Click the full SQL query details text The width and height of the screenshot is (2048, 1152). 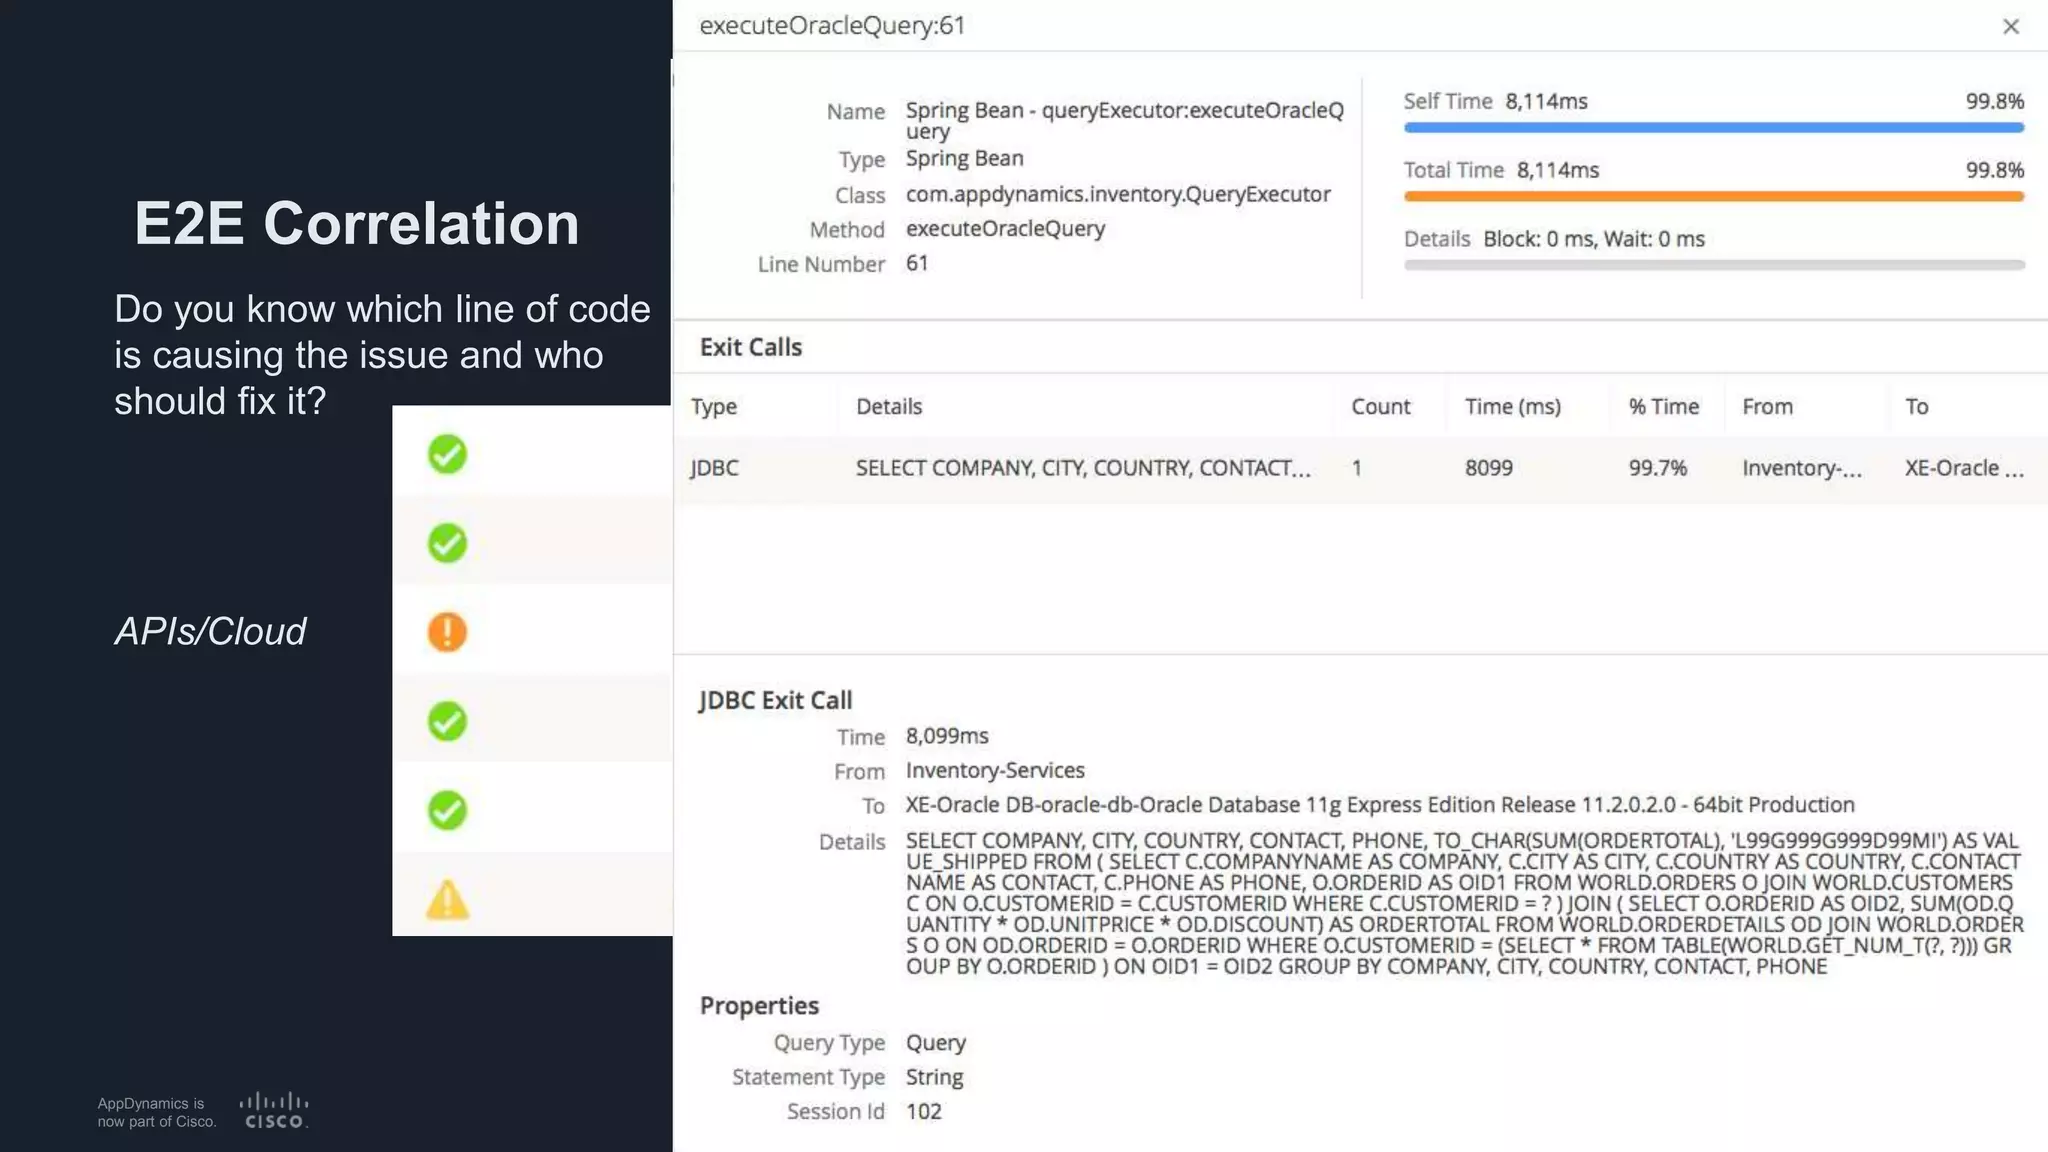1465,903
